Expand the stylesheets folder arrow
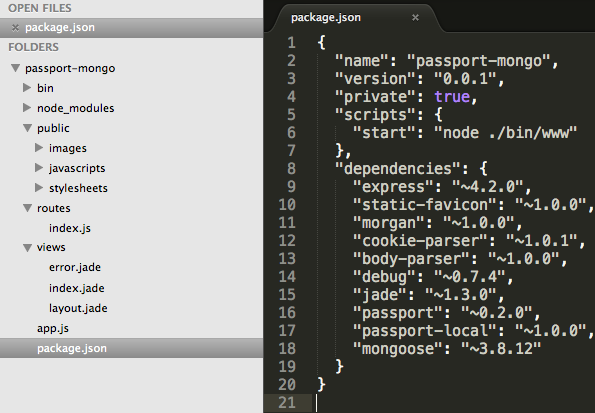 click(39, 188)
